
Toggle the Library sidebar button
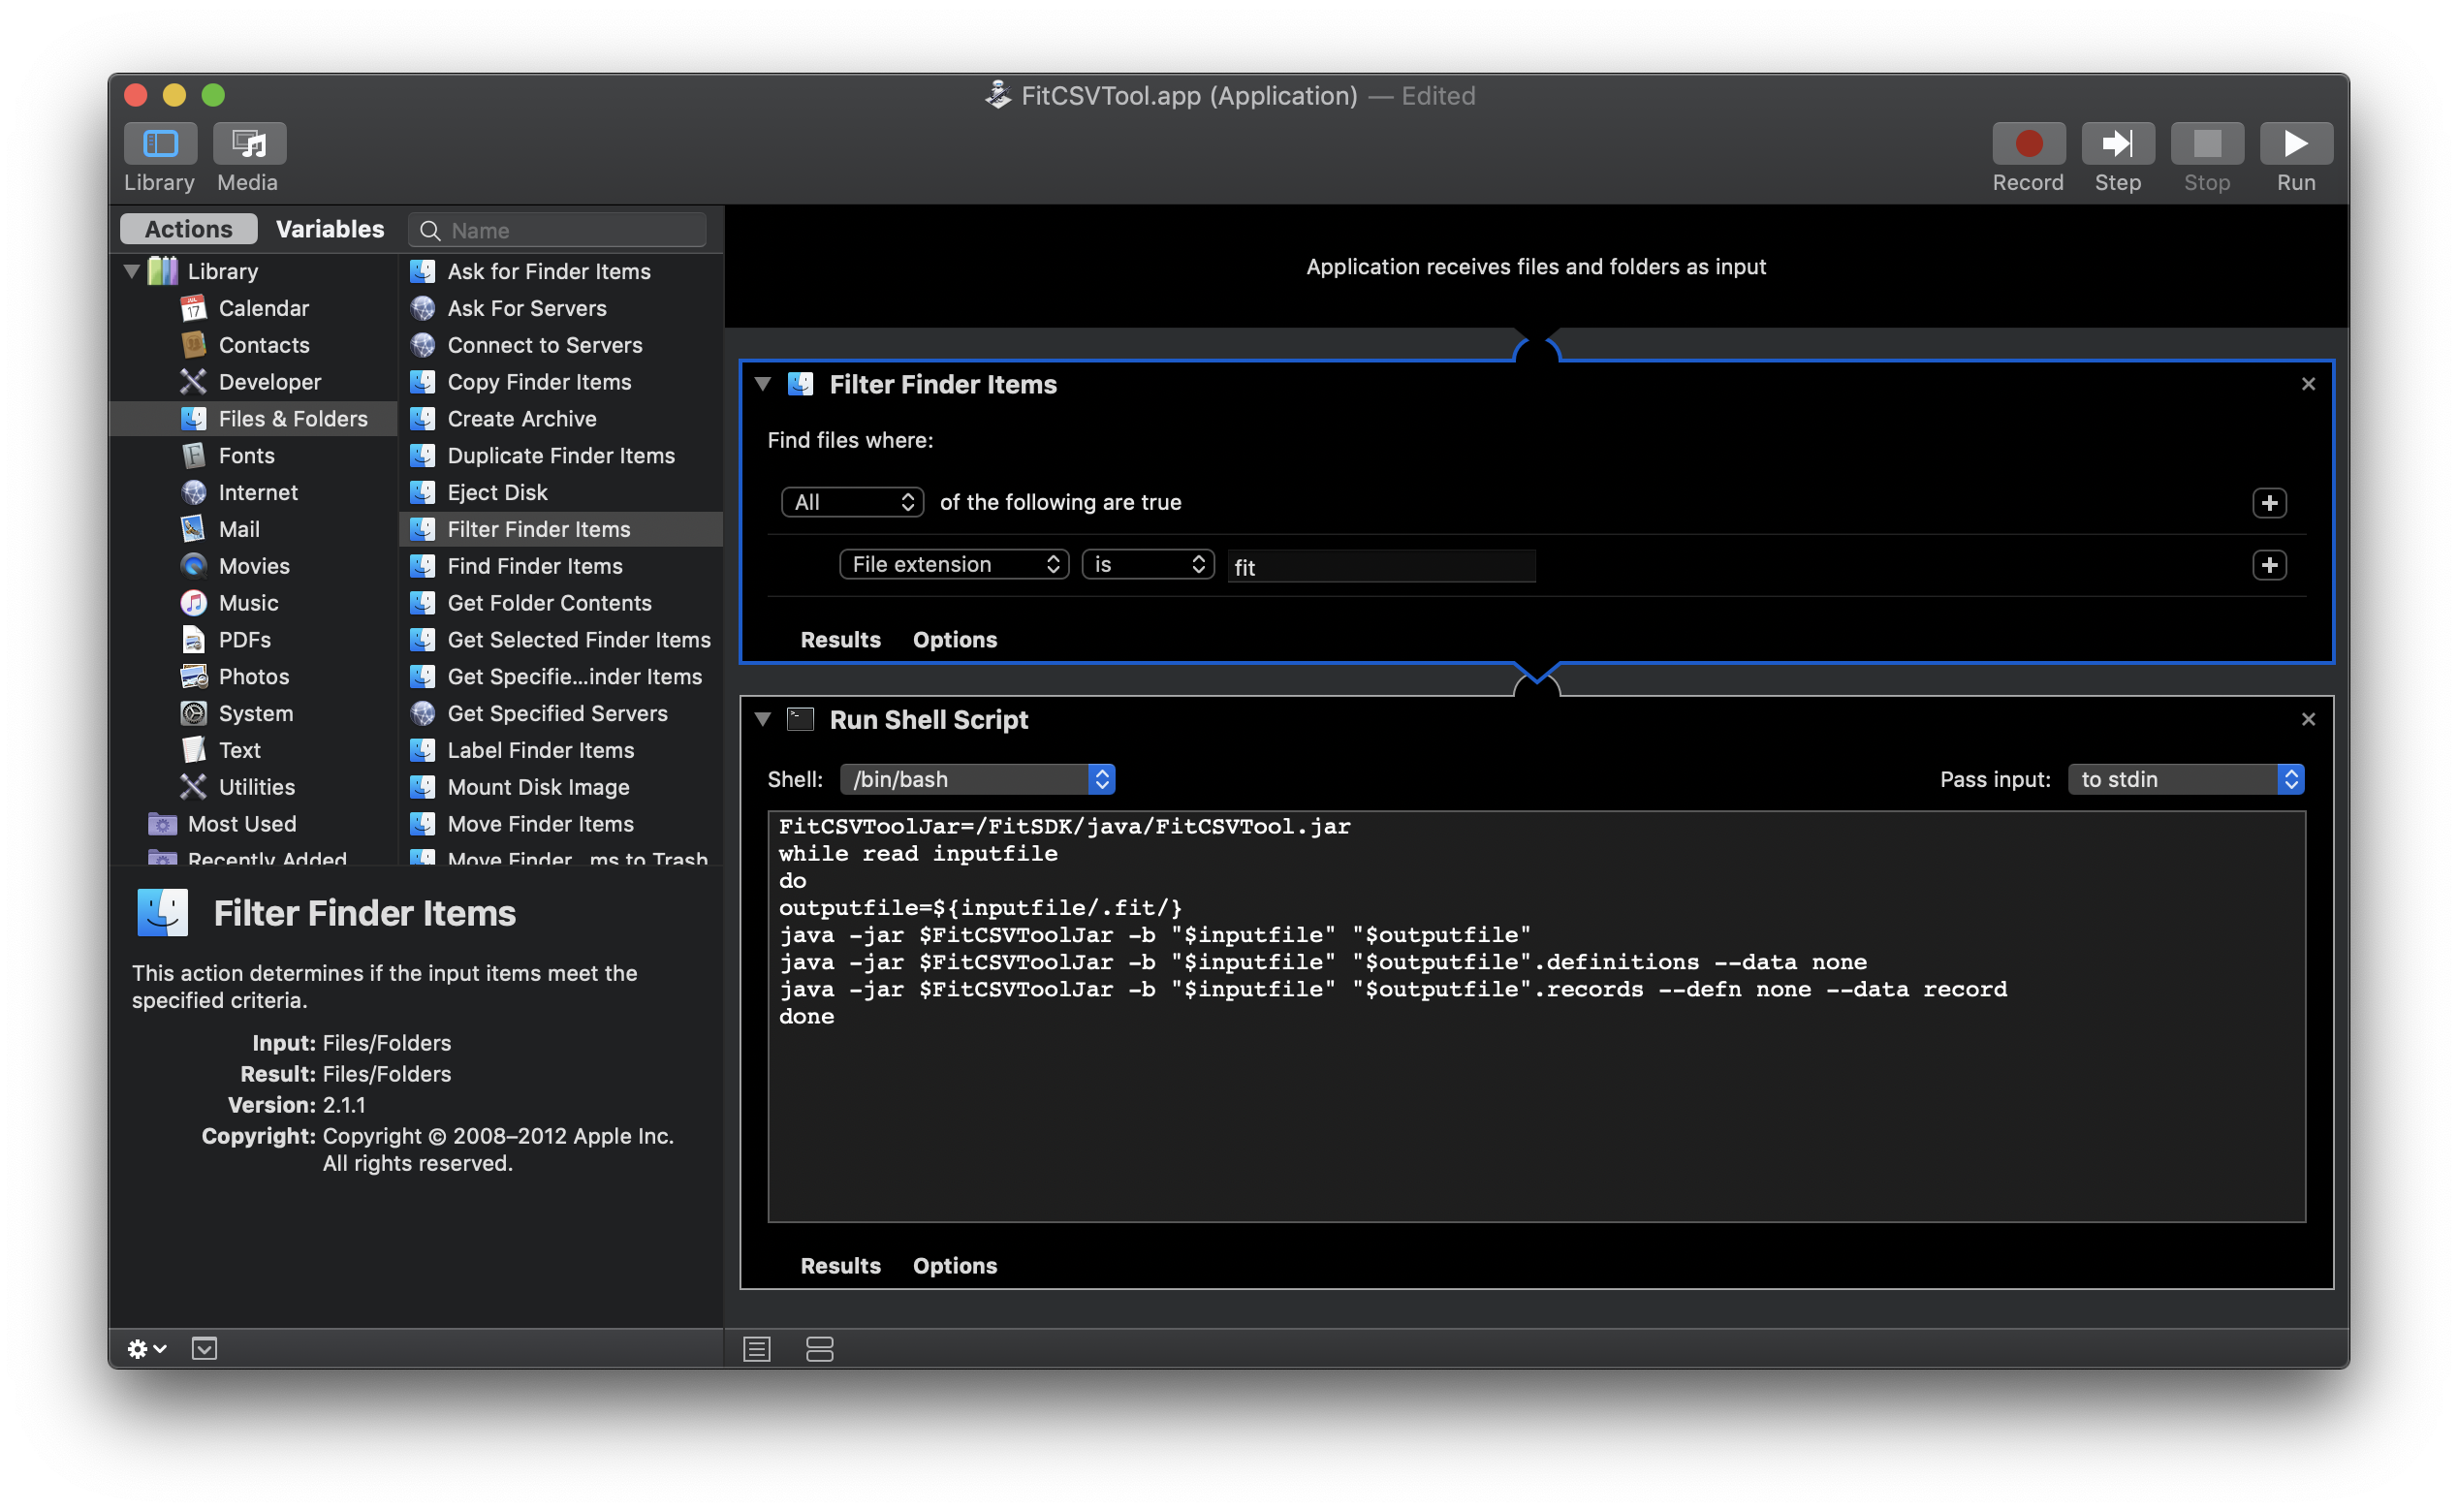point(160,144)
